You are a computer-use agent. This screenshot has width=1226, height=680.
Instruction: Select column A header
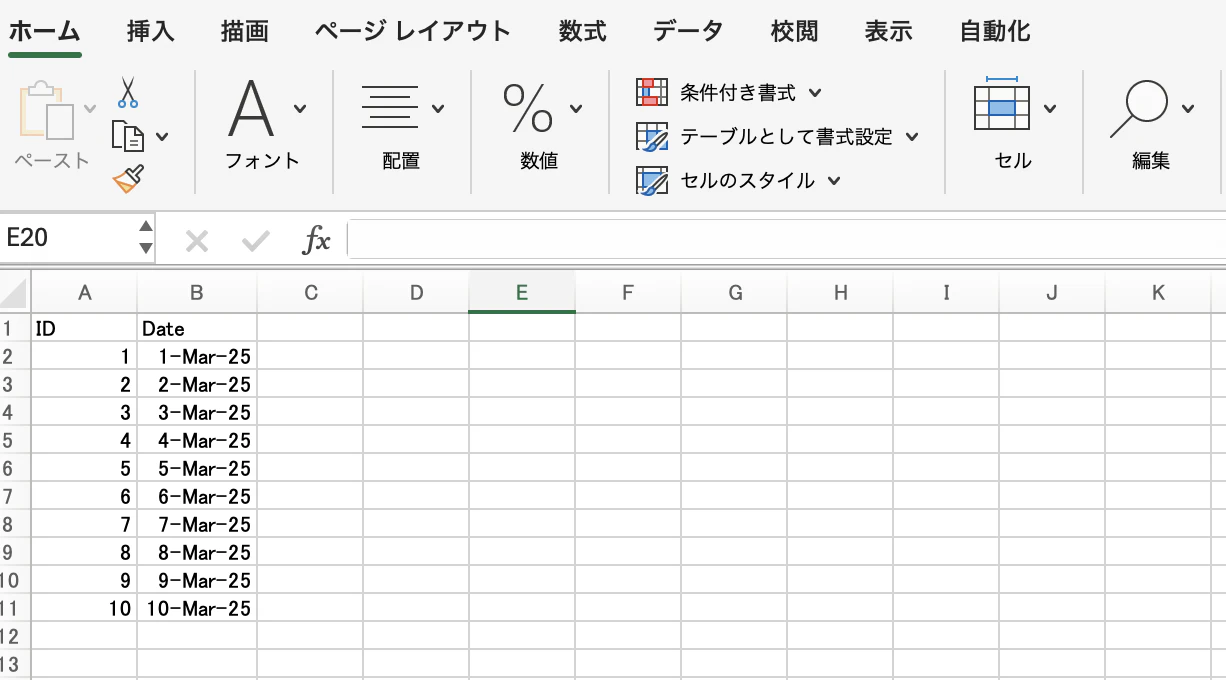point(85,293)
